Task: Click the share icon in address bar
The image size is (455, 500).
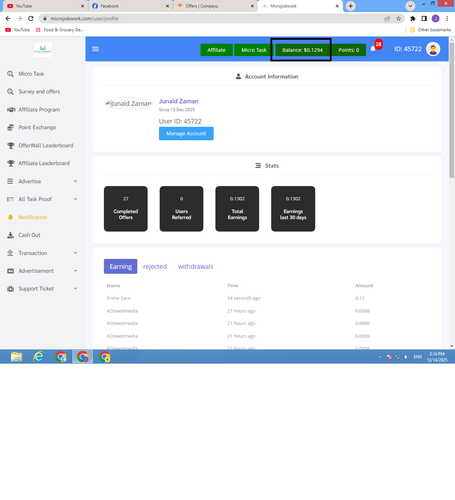Action: 387,19
